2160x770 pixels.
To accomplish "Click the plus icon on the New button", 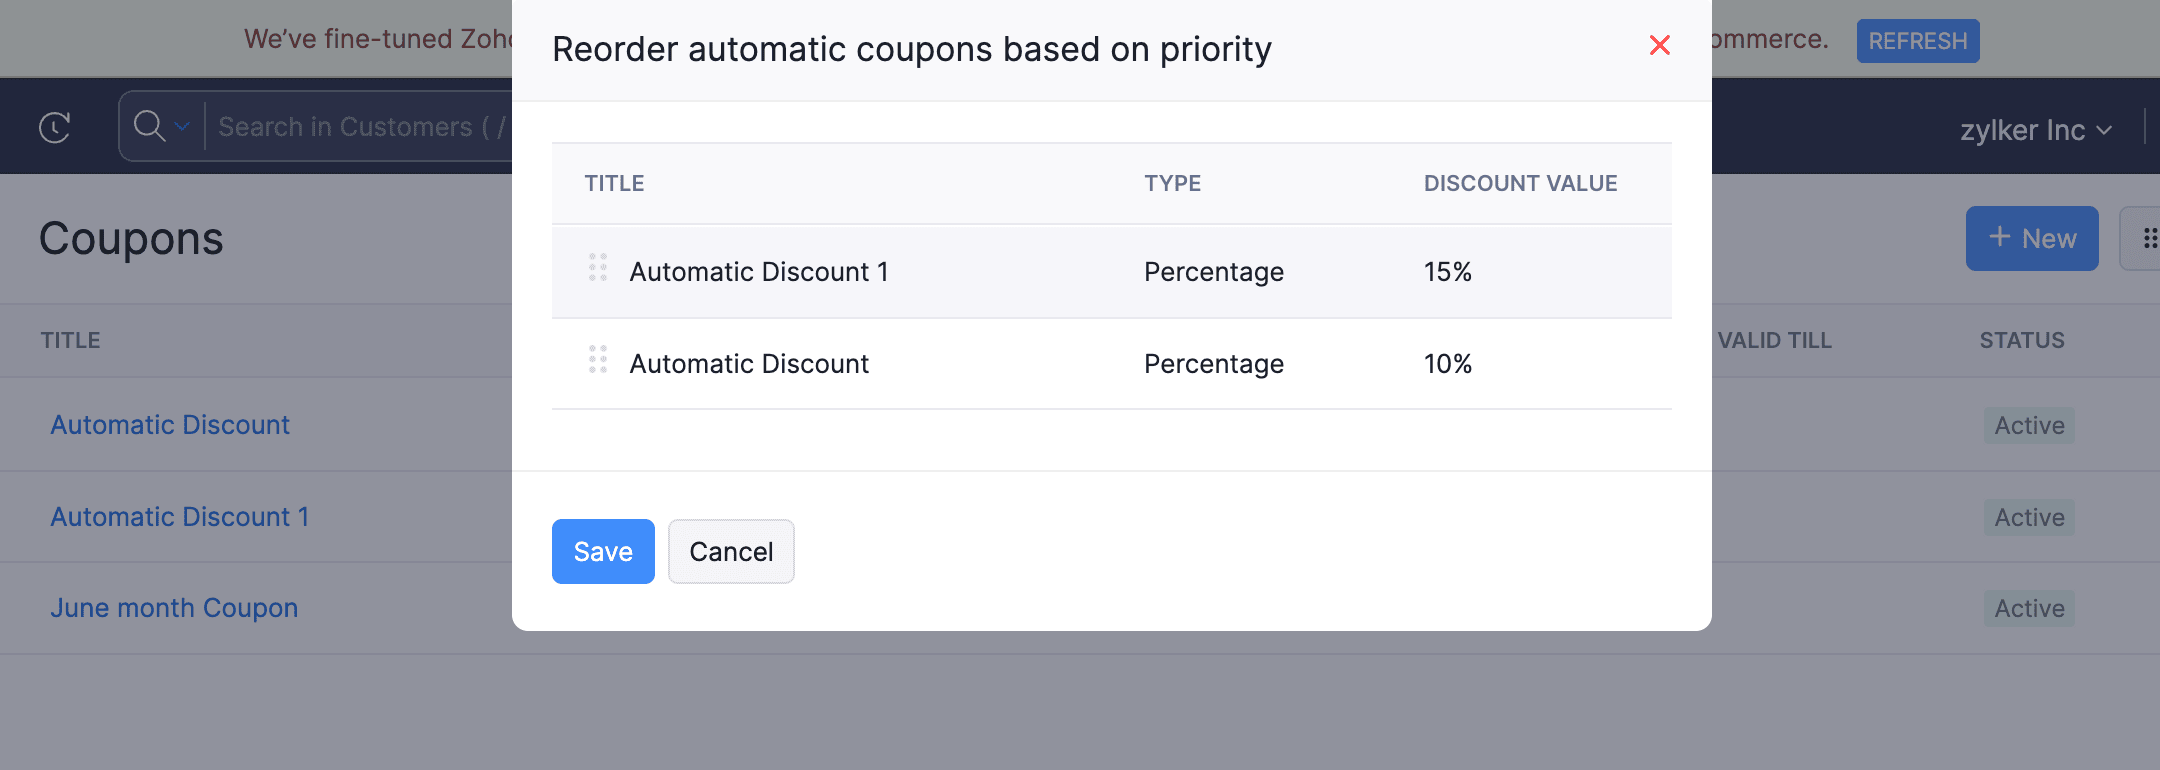I will (1997, 238).
